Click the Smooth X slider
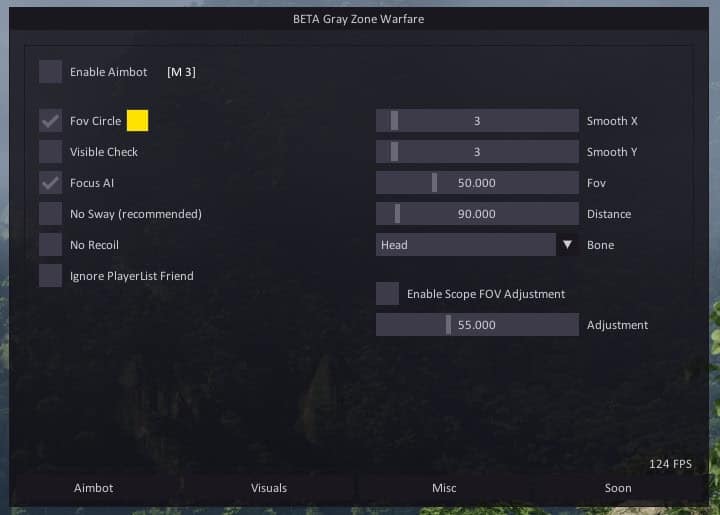Screen dimensions: 720x515 (x=477, y=121)
